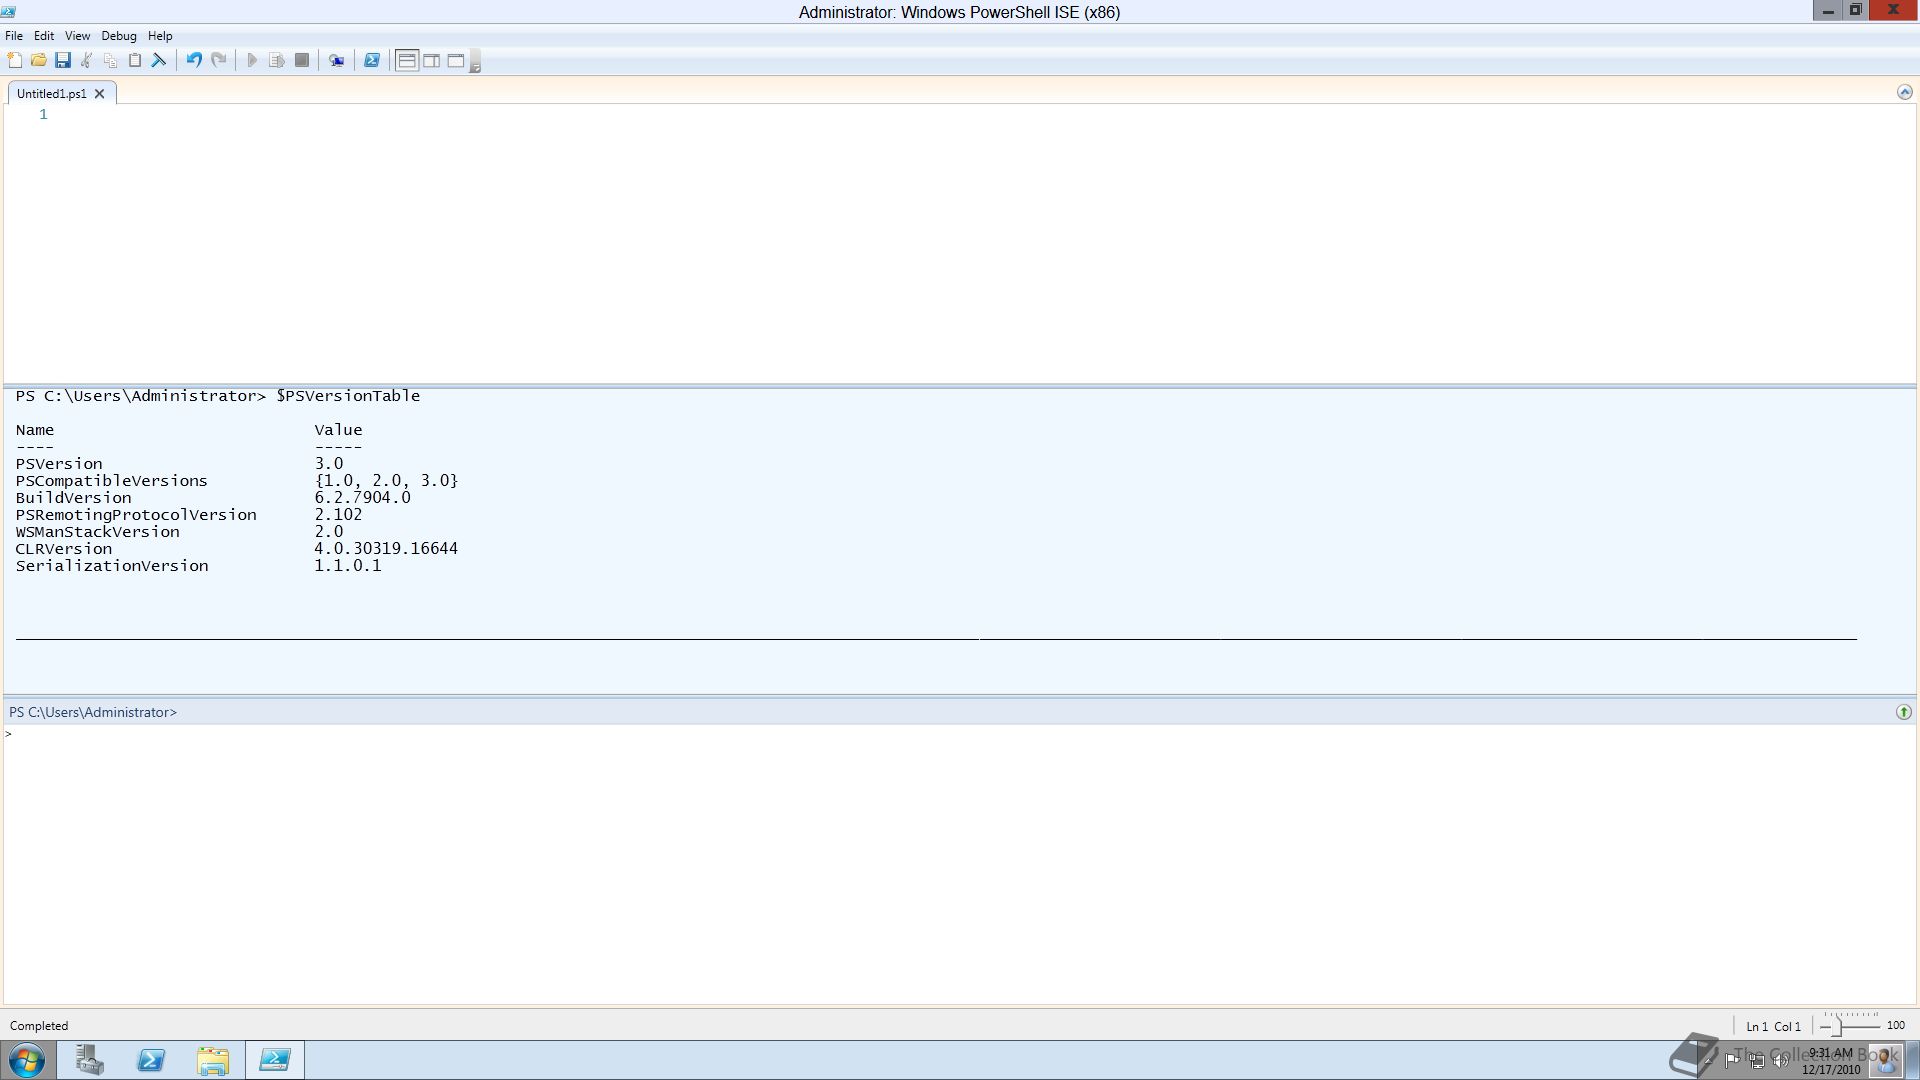The height and width of the screenshot is (1080, 1920).
Task: Open the Debug menu
Action: (119, 35)
